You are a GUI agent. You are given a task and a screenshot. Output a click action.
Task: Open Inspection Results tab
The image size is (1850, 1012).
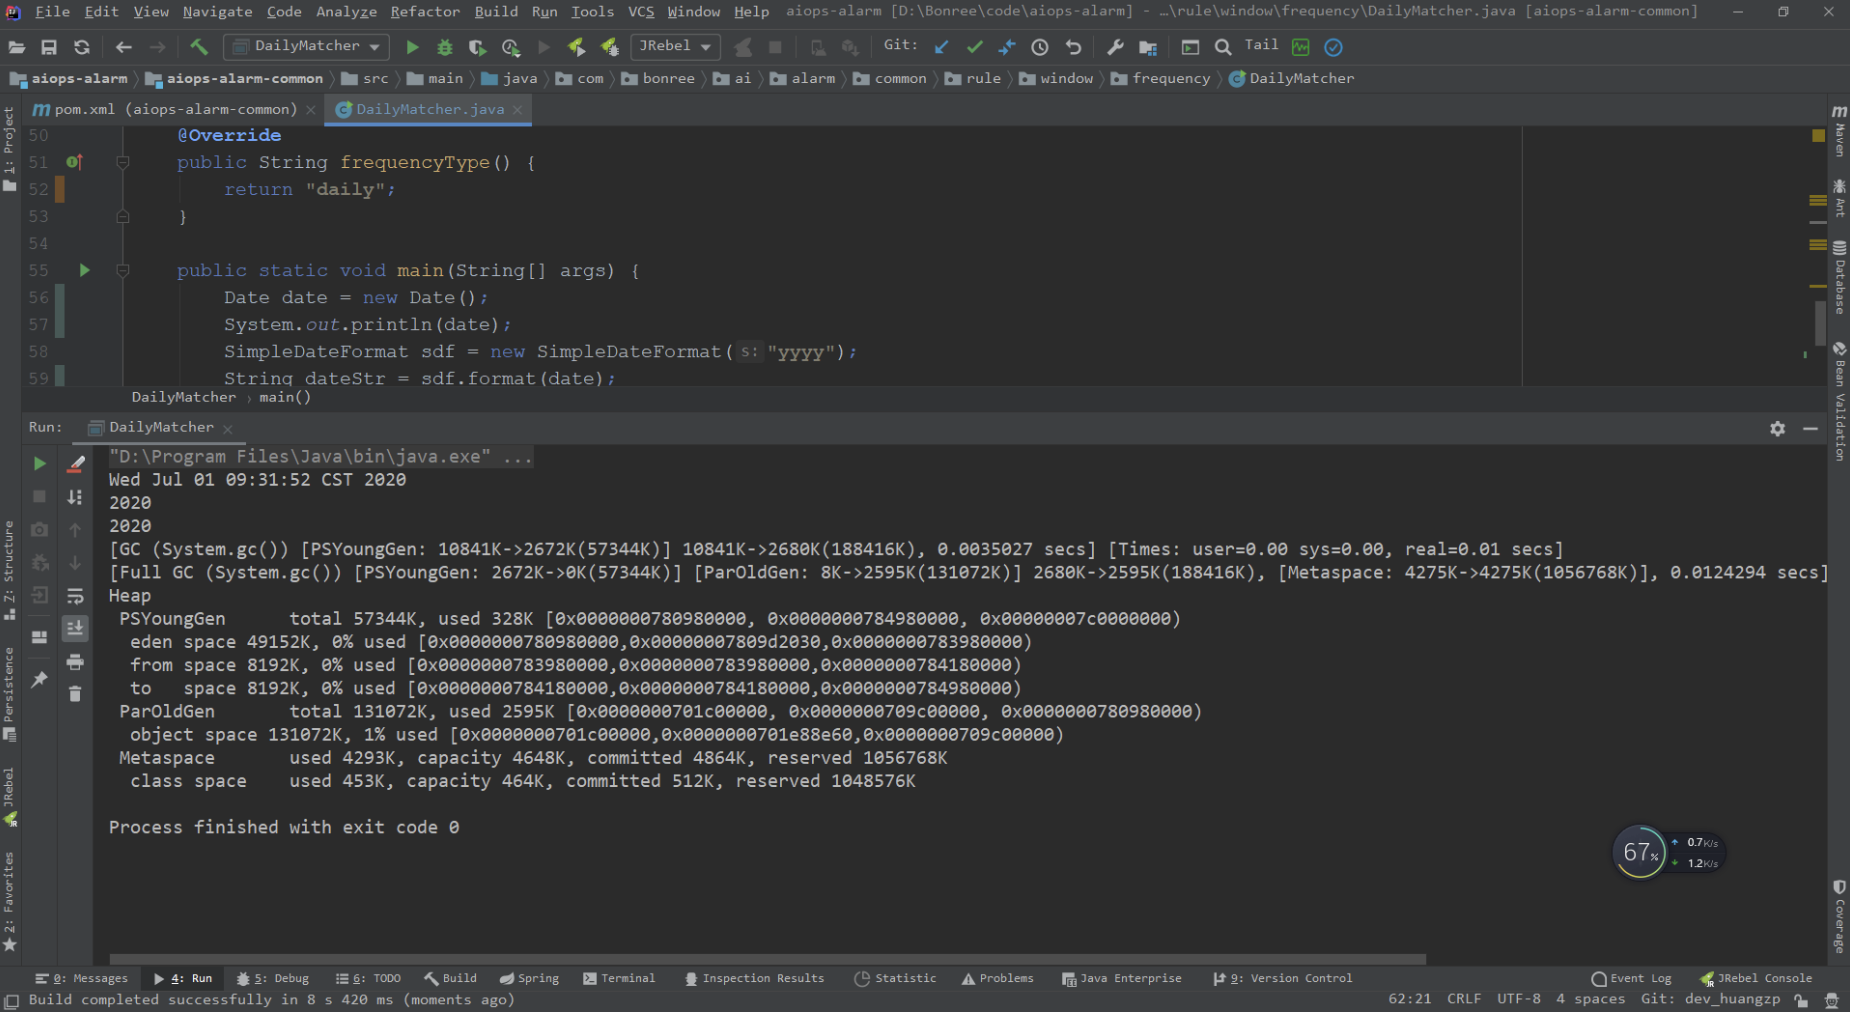[x=754, y=979]
